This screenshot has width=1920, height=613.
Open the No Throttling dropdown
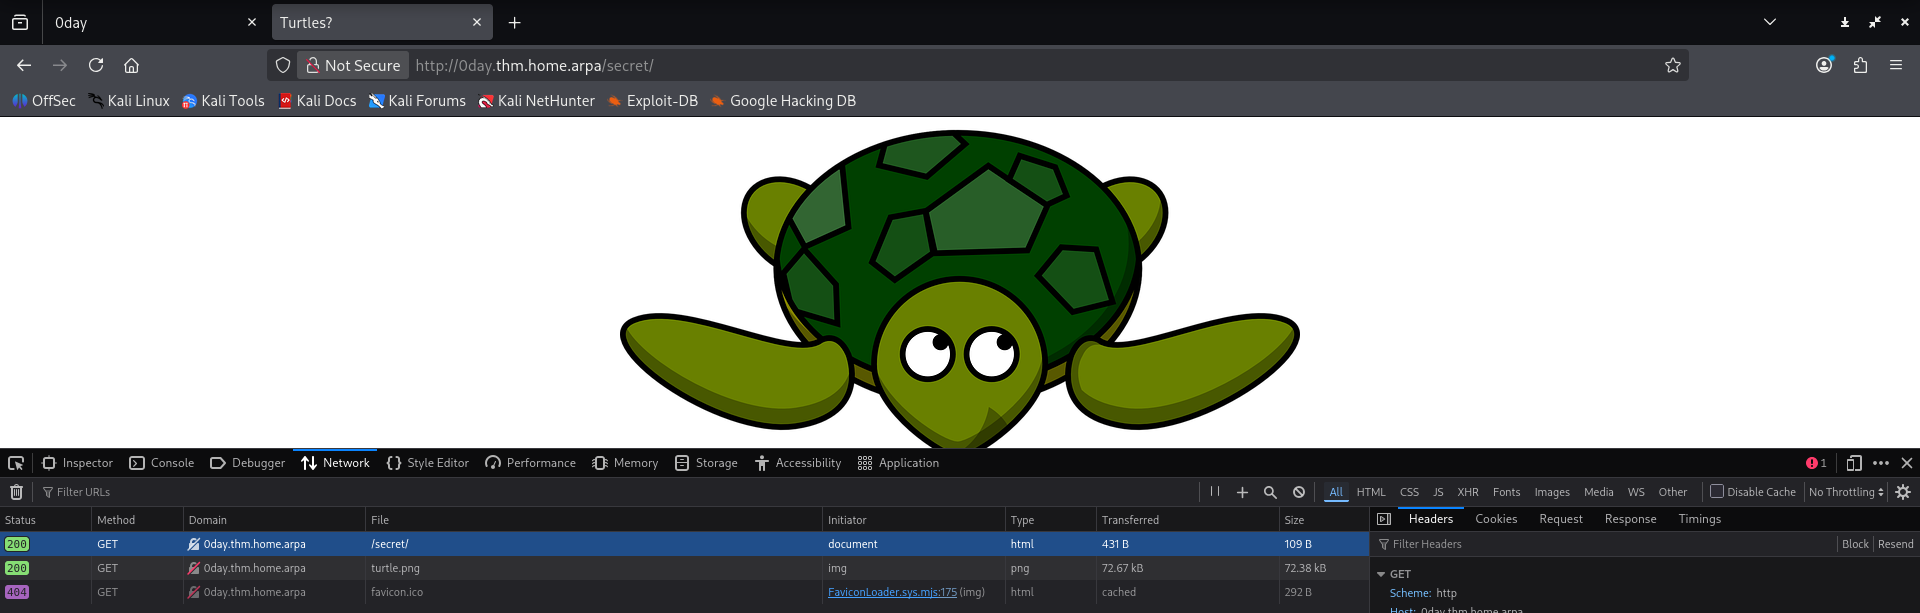(1846, 492)
